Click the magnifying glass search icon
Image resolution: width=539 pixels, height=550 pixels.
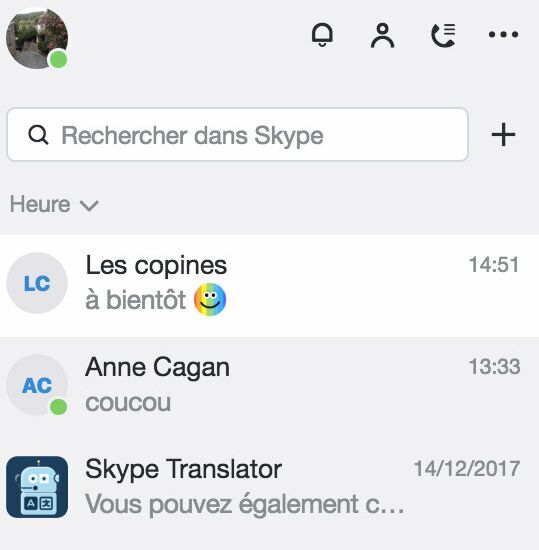[x=38, y=135]
